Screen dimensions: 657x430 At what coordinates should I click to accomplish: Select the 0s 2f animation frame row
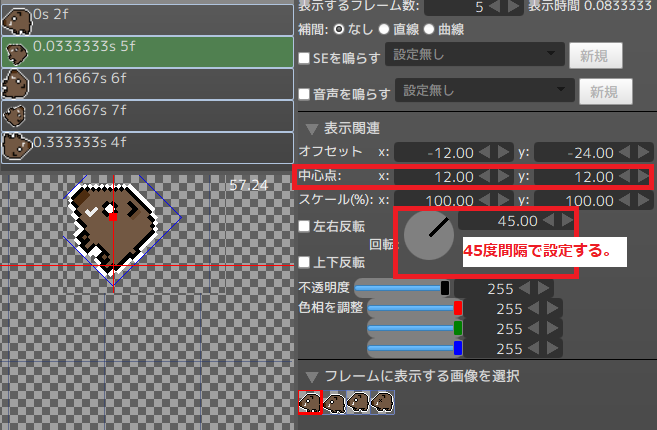147,20
